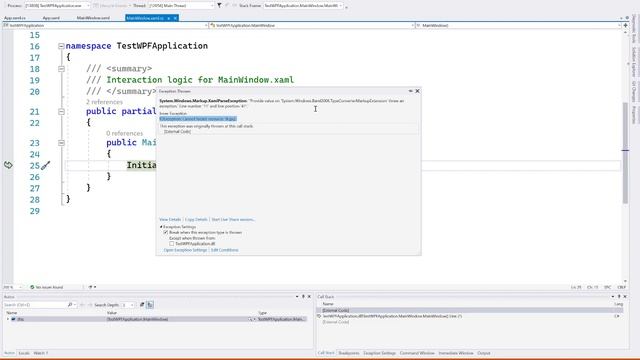The image size is (640, 360).
Task: Open the editor zoom percentage dropdown
Action: click(x=20, y=287)
